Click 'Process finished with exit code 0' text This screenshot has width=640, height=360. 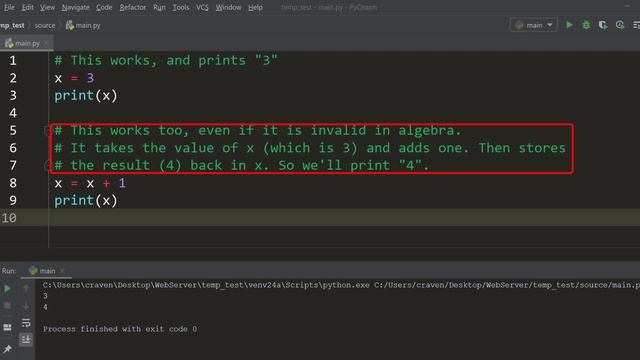(x=120, y=329)
